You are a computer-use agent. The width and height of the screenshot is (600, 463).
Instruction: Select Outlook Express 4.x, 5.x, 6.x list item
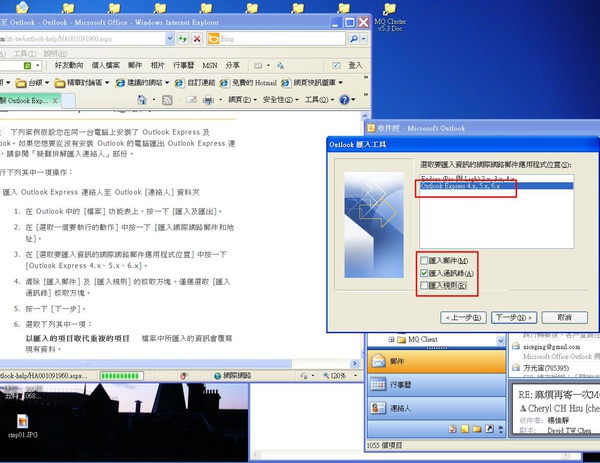(x=496, y=186)
